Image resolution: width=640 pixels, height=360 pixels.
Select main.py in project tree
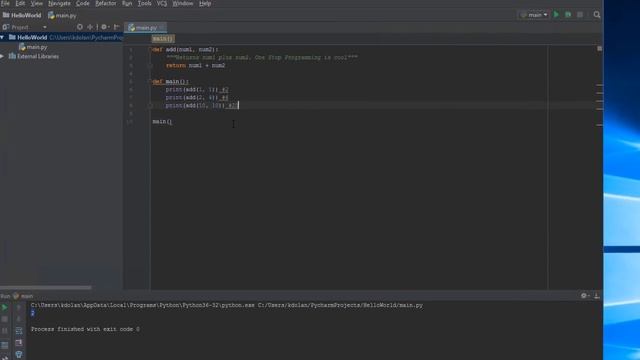[33, 47]
